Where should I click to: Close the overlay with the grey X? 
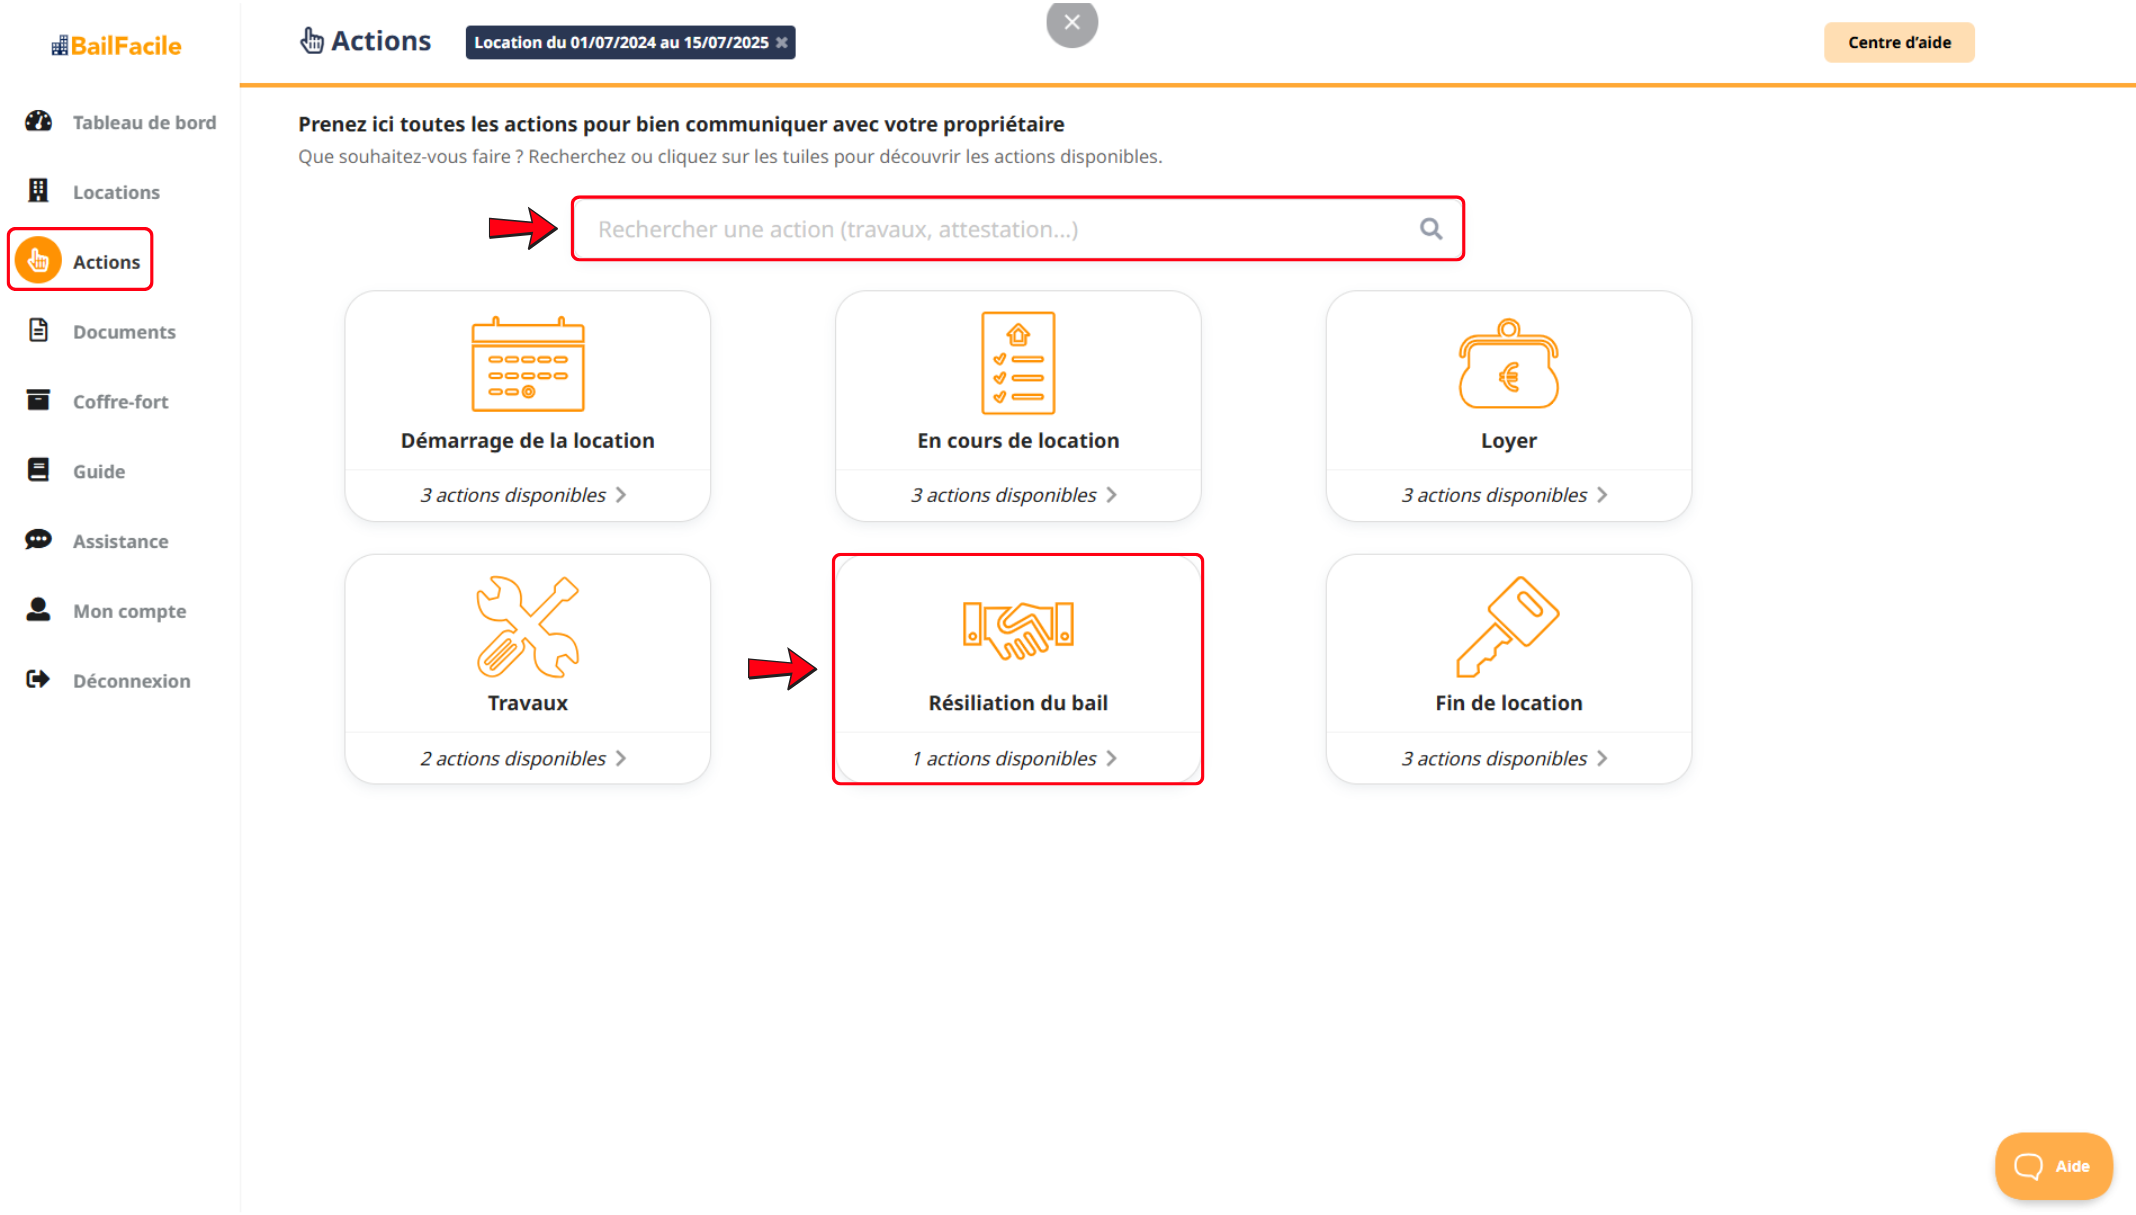pyautogui.click(x=1072, y=22)
